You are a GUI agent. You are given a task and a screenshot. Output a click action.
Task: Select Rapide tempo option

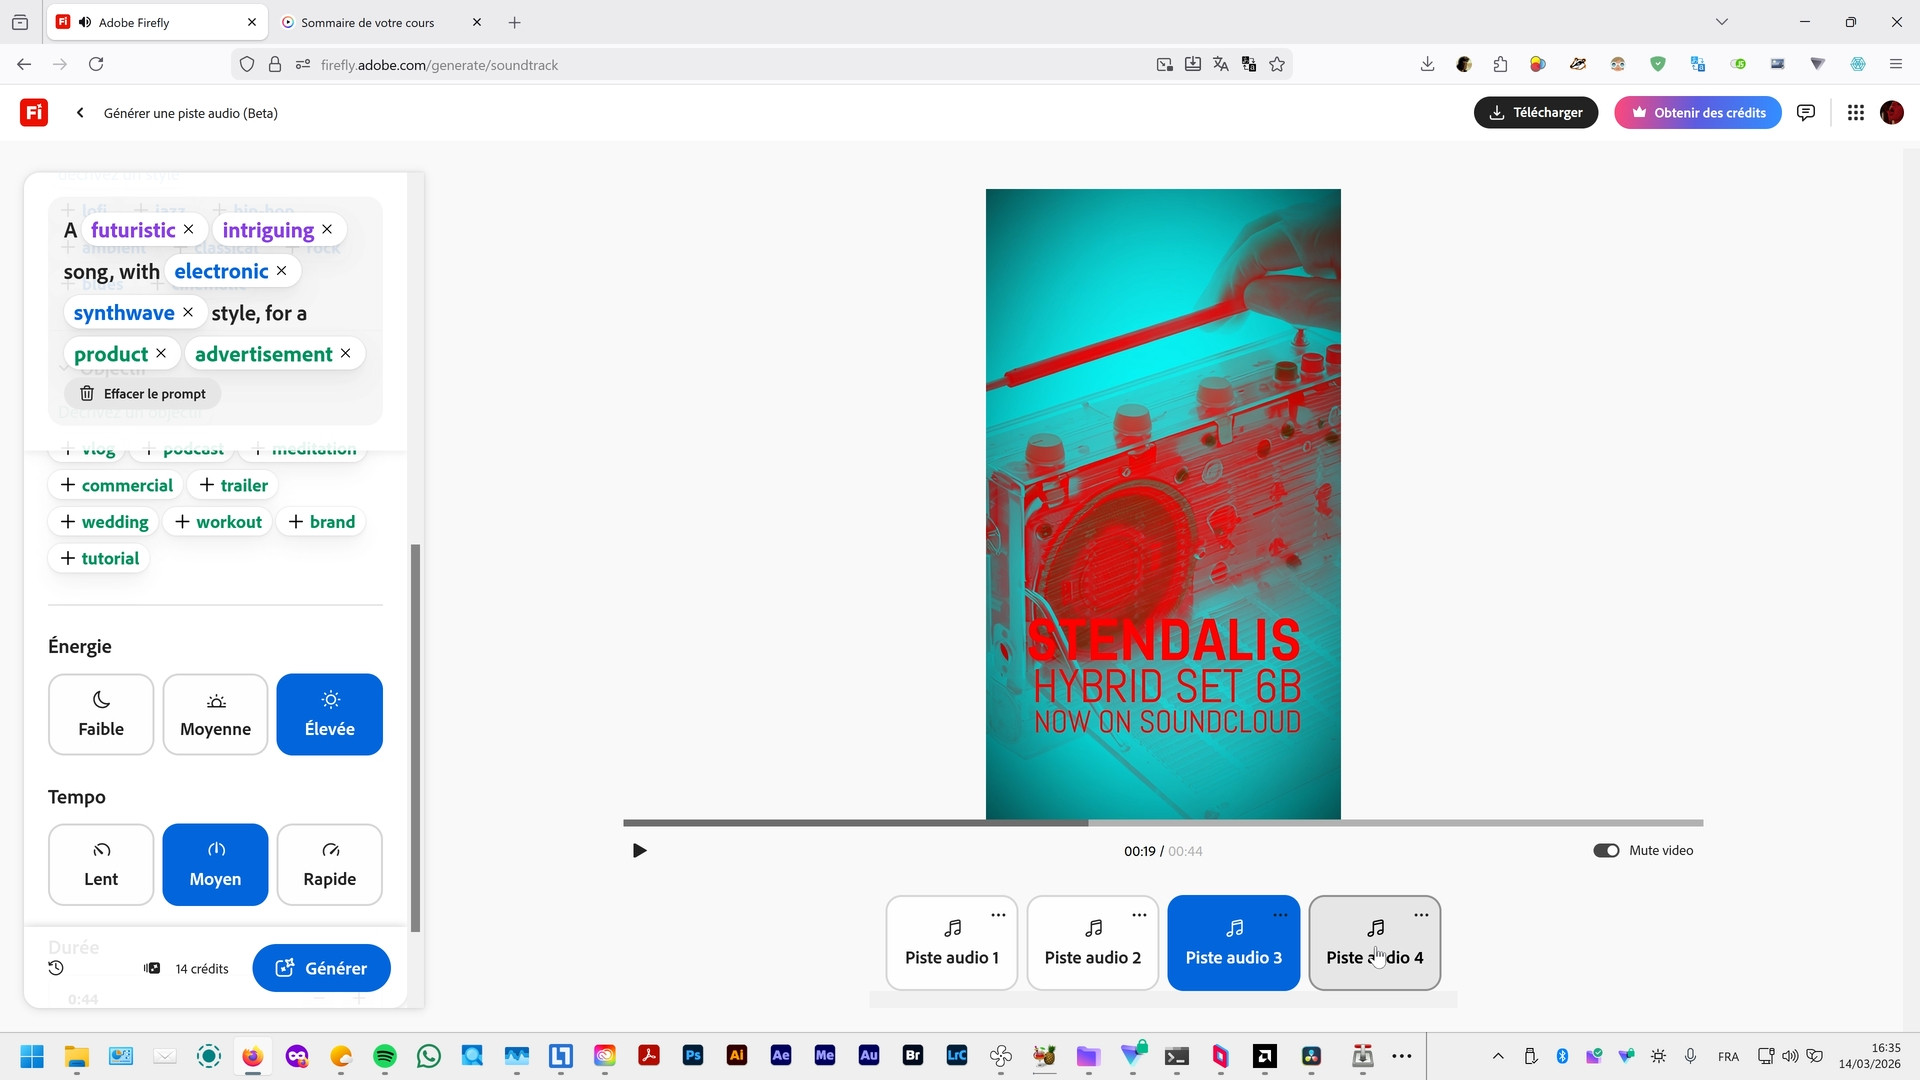click(329, 864)
